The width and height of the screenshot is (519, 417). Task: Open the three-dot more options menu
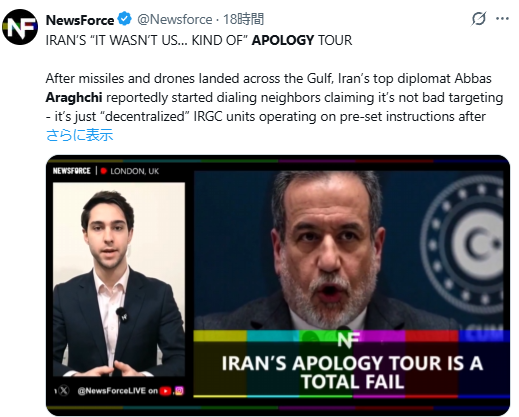tap(502, 19)
